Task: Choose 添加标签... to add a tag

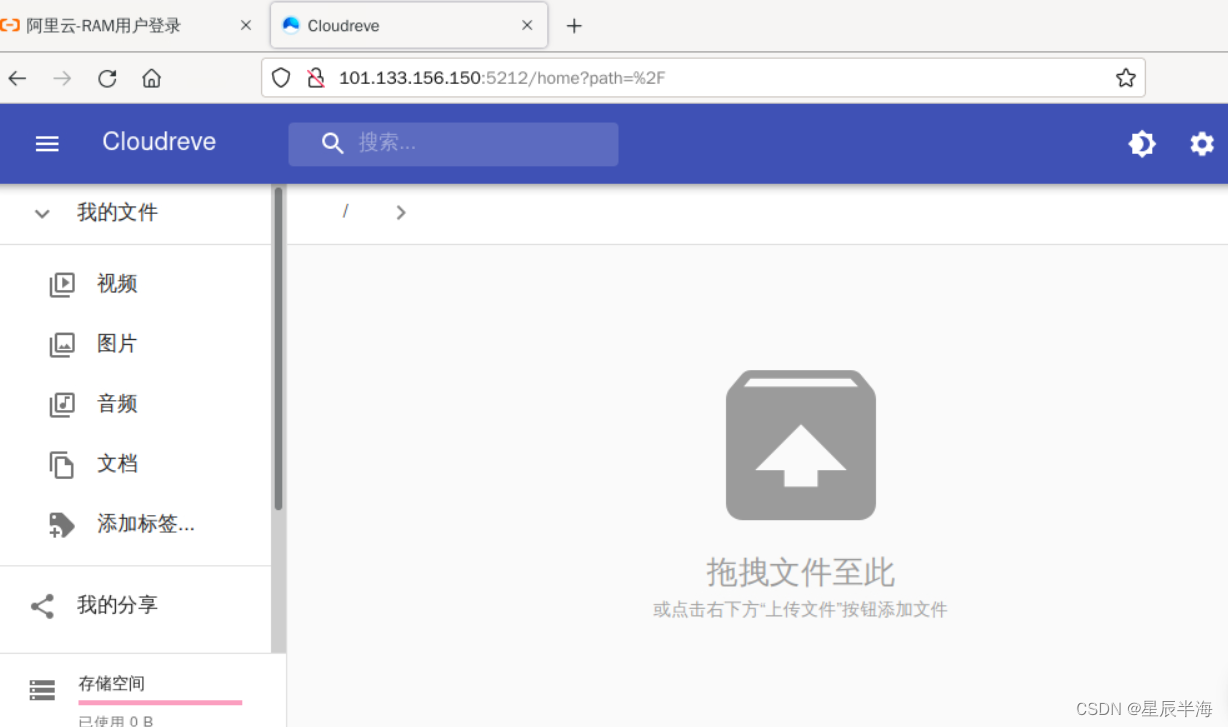Action: [146, 524]
